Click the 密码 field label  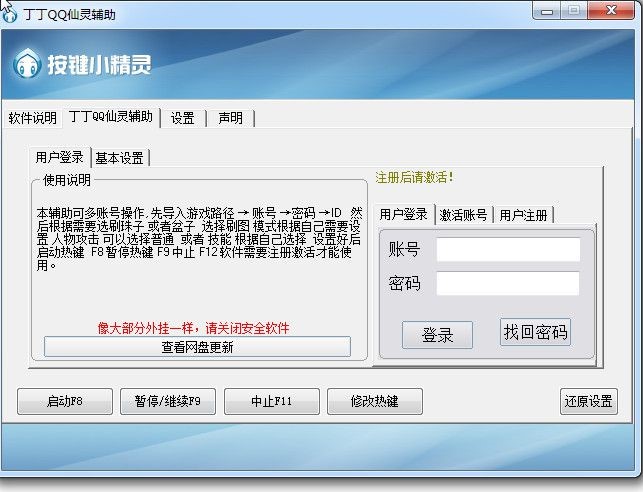404,283
